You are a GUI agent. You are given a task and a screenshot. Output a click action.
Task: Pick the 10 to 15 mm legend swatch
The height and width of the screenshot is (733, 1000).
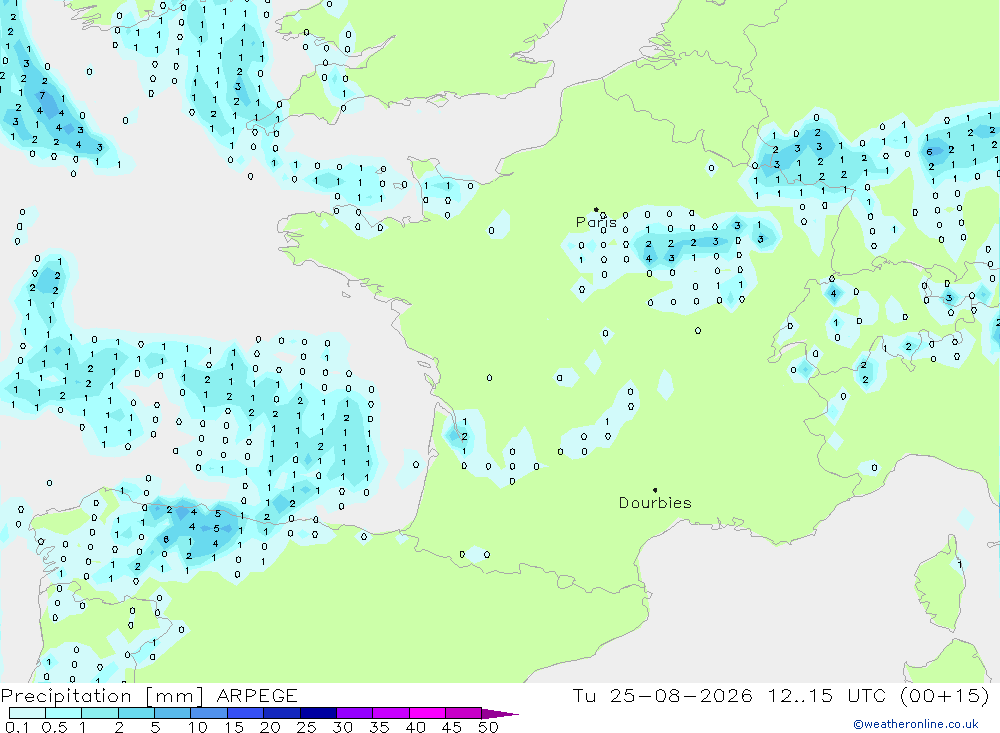(209, 713)
